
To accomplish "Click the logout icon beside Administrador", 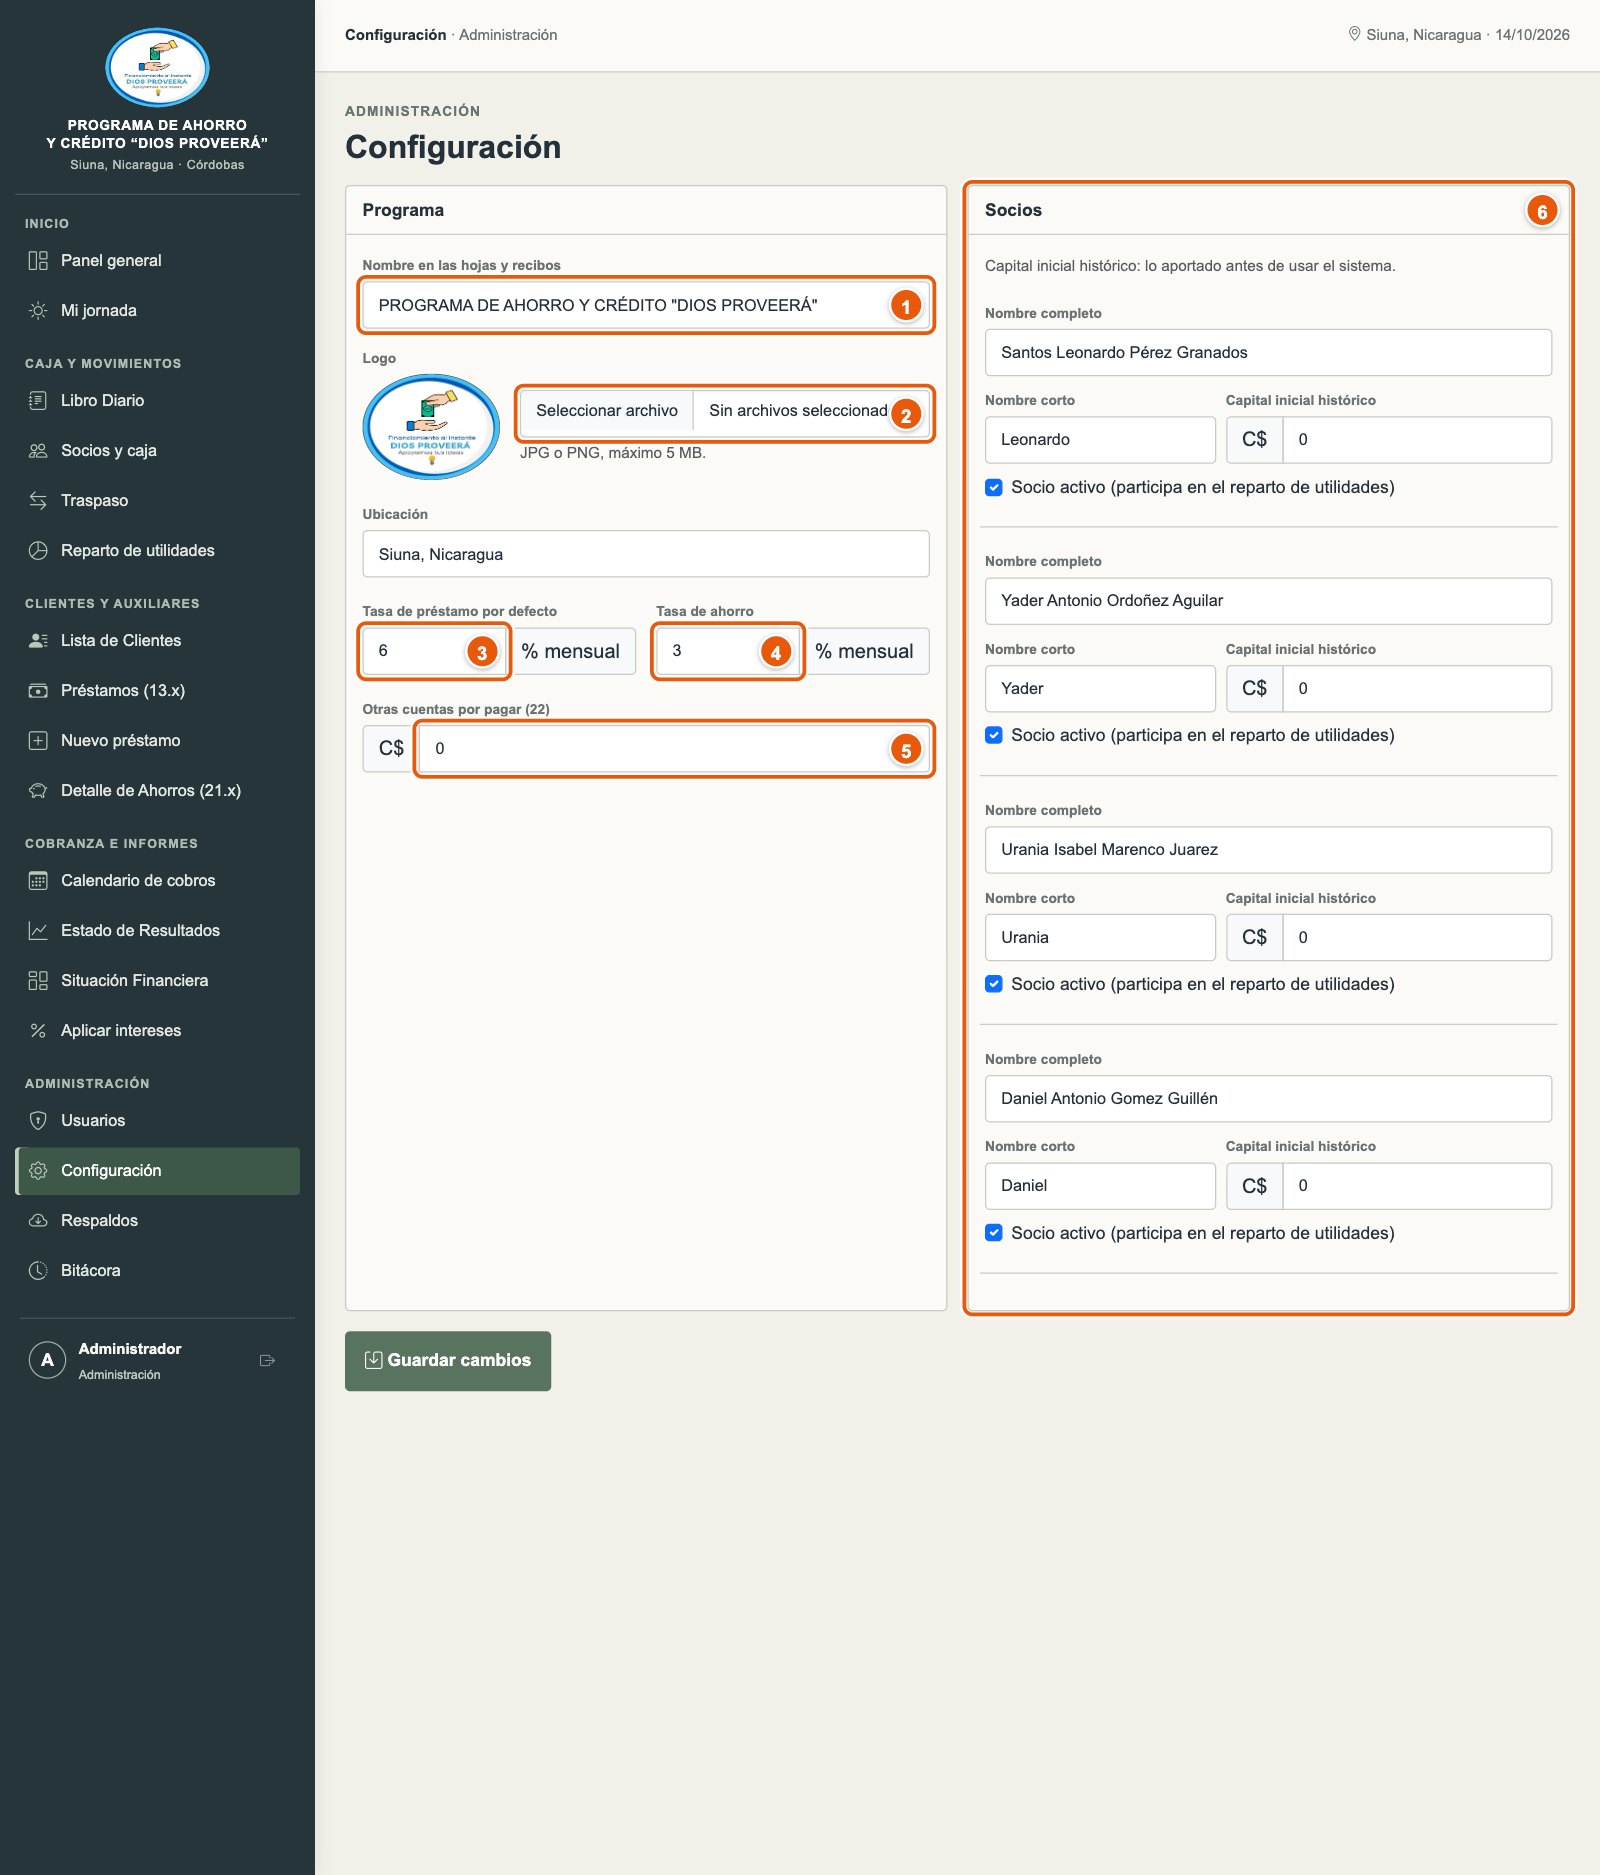I will pos(267,1360).
